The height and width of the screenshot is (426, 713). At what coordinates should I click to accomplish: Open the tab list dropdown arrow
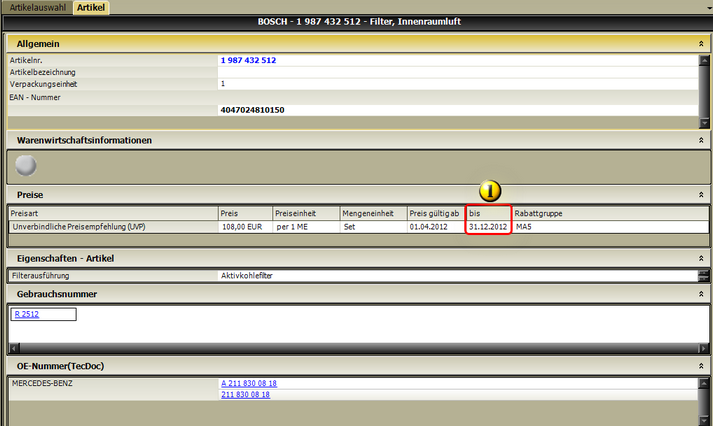point(709,8)
